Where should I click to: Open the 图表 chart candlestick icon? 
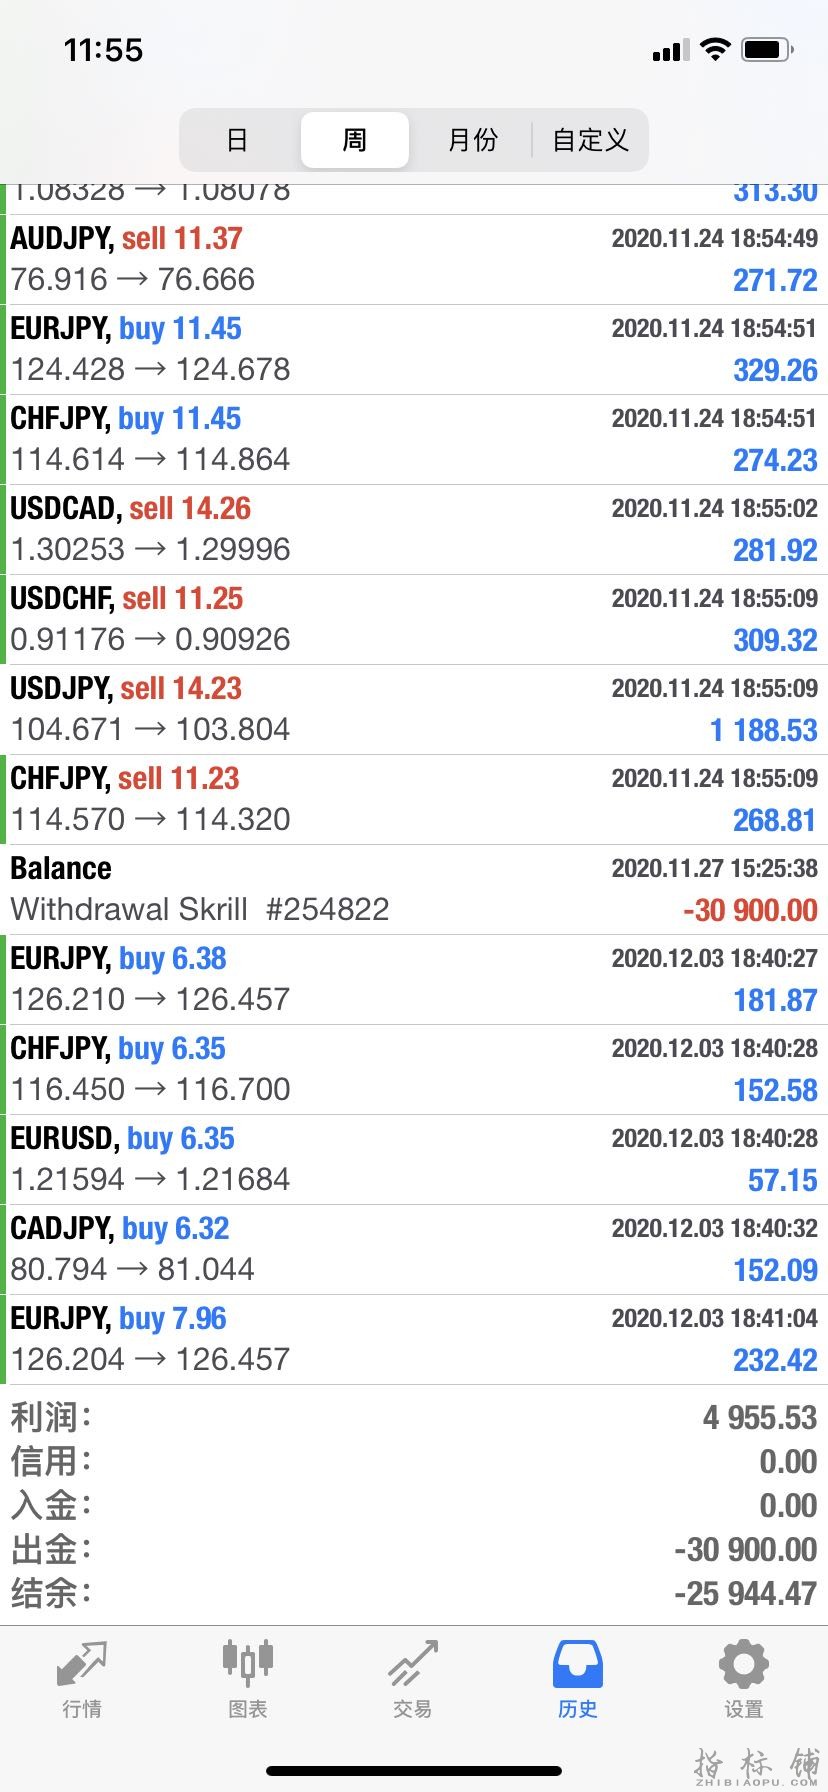pos(247,1661)
